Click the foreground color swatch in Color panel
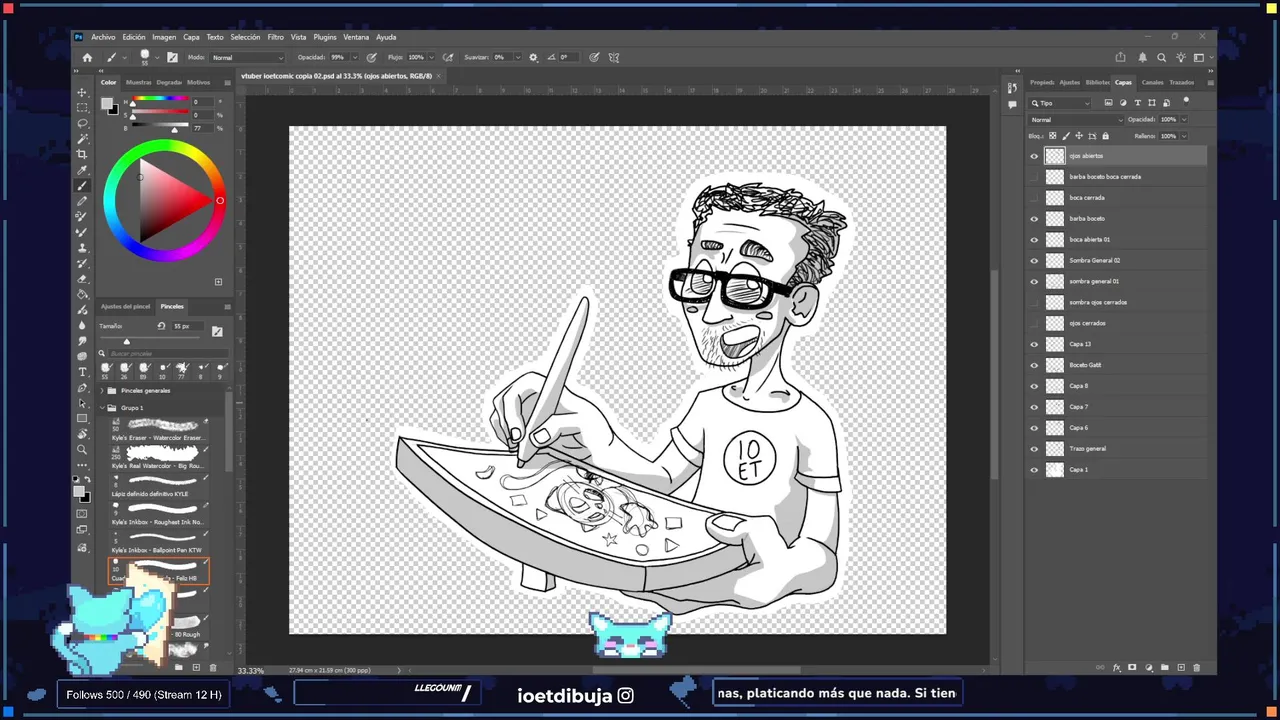Screen dimensions: 1280x720 (106, 103)
